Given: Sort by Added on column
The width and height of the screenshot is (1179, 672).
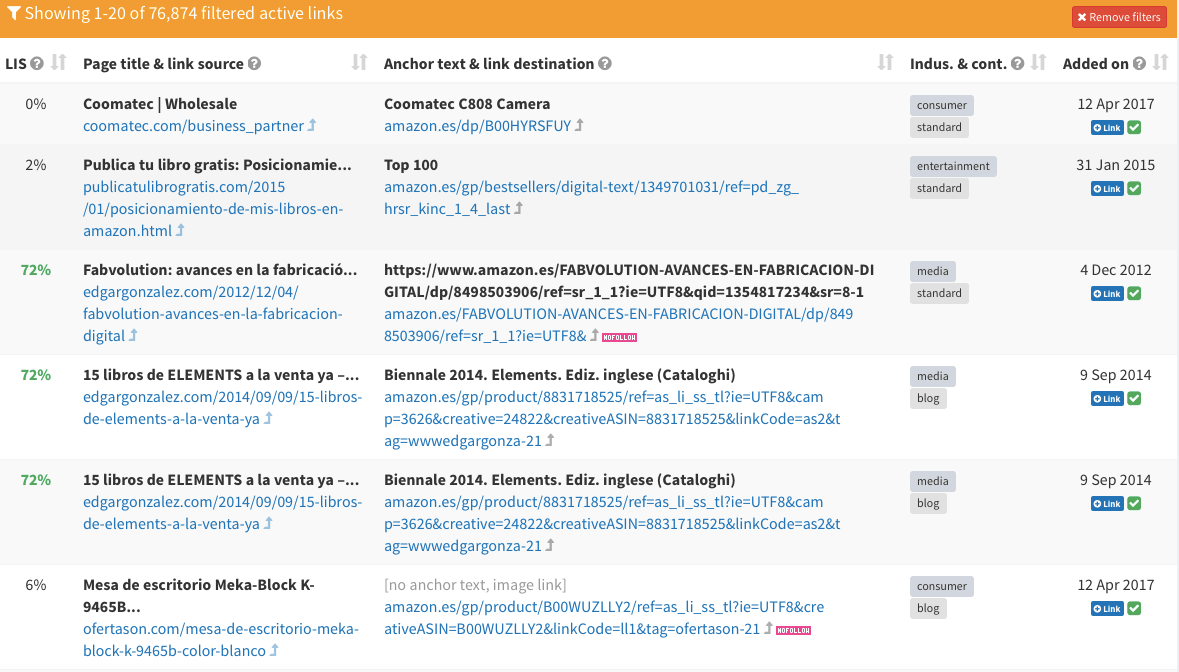Looking at the screenshot, I should (x=1160, y=63).
